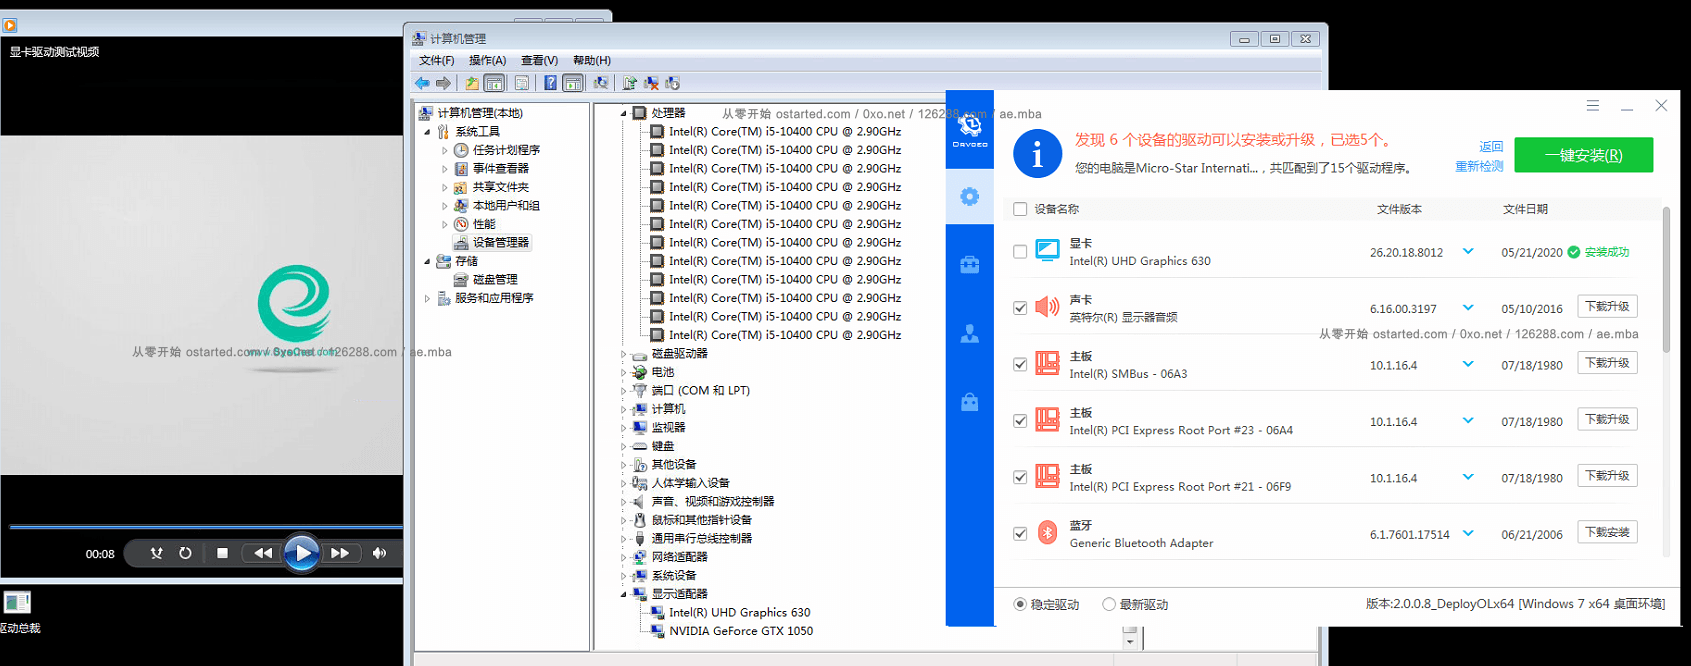The width and height of the screenshot is (1691, 666).
Task: Check the Intel UHD Graphics 630 driver checkbox
Action: click(1020, 252)
